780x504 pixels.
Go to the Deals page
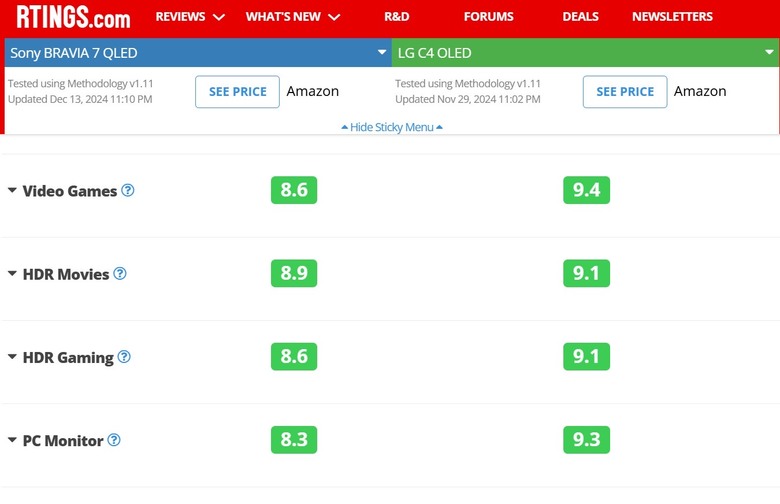point(581,17)
